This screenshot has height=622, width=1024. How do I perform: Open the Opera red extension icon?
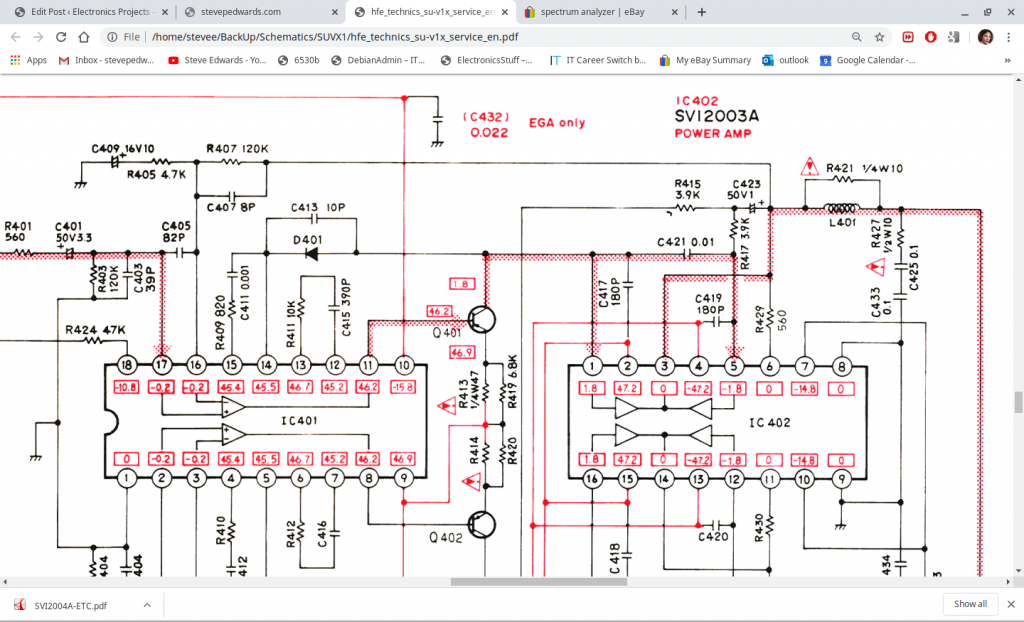930,37
